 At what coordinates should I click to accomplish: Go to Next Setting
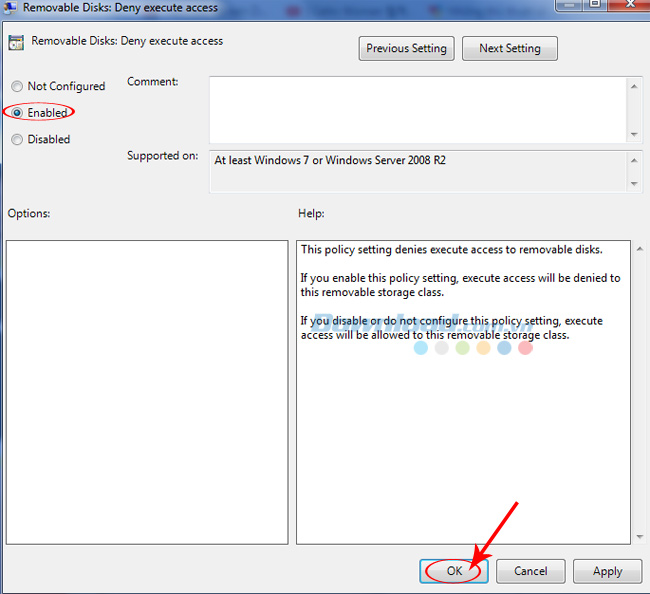point(509,48)
